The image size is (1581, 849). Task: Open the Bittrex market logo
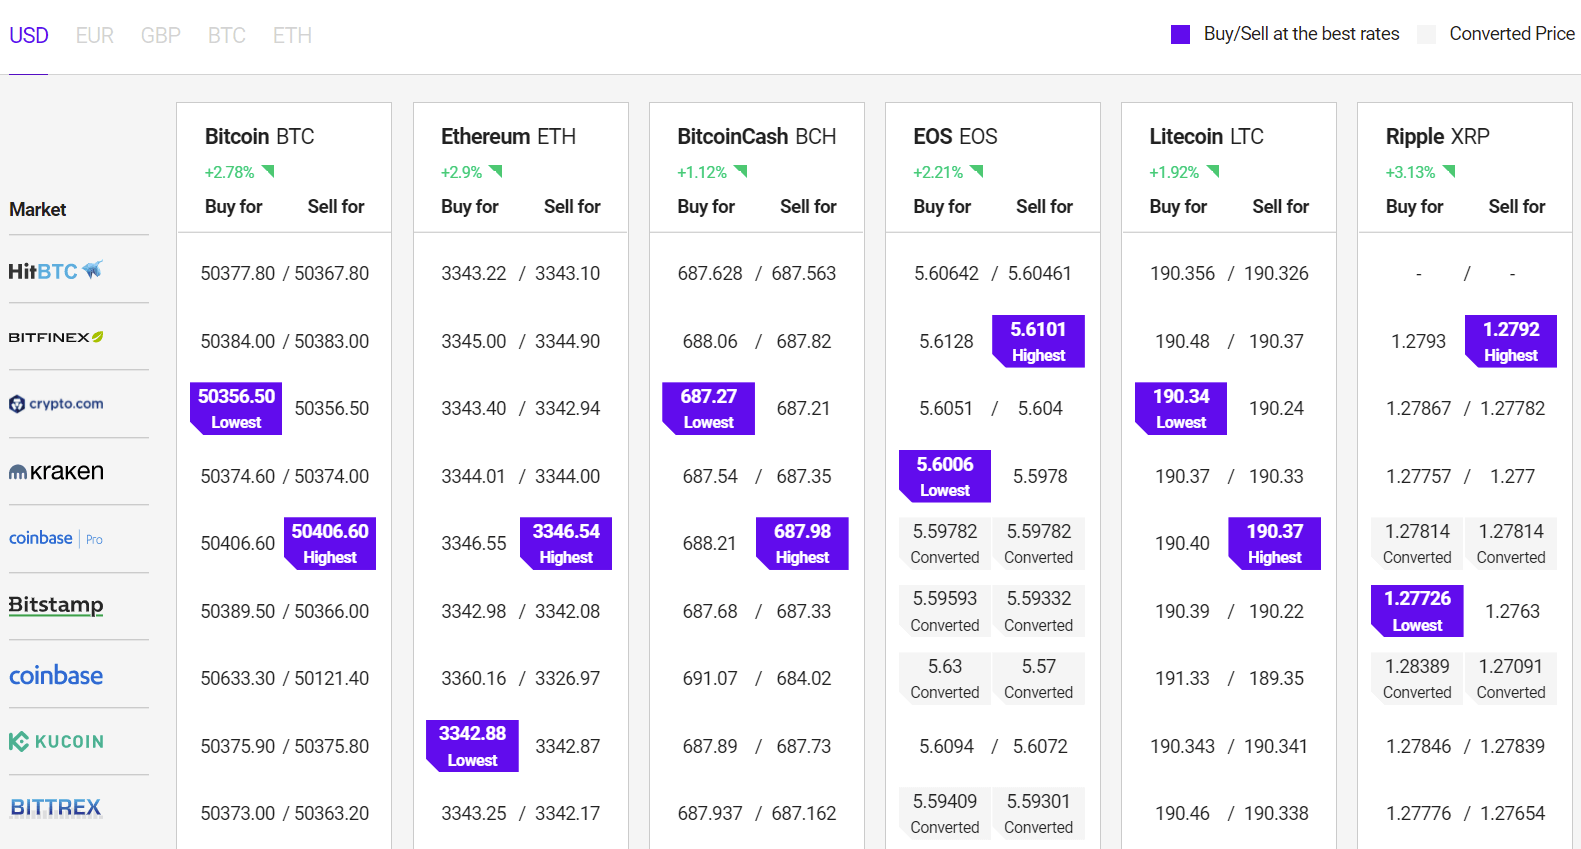(56, 808)
